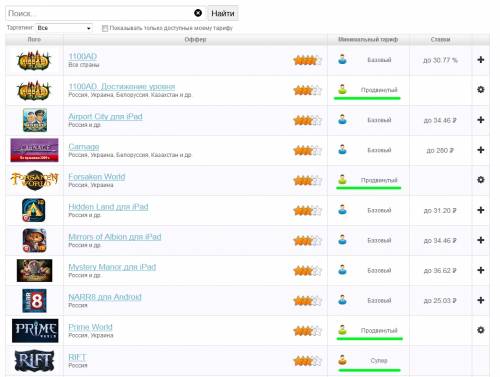Click the rate 'до 30.77 %'
Image resolution: width=500 pixels, height=377 pixels.
pos(440,60)
